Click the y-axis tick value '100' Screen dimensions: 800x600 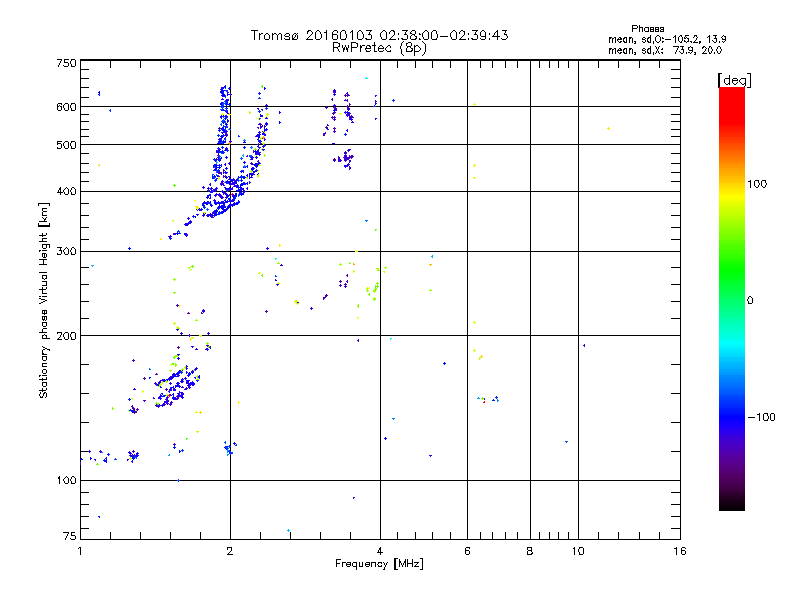tap(66, 480)
